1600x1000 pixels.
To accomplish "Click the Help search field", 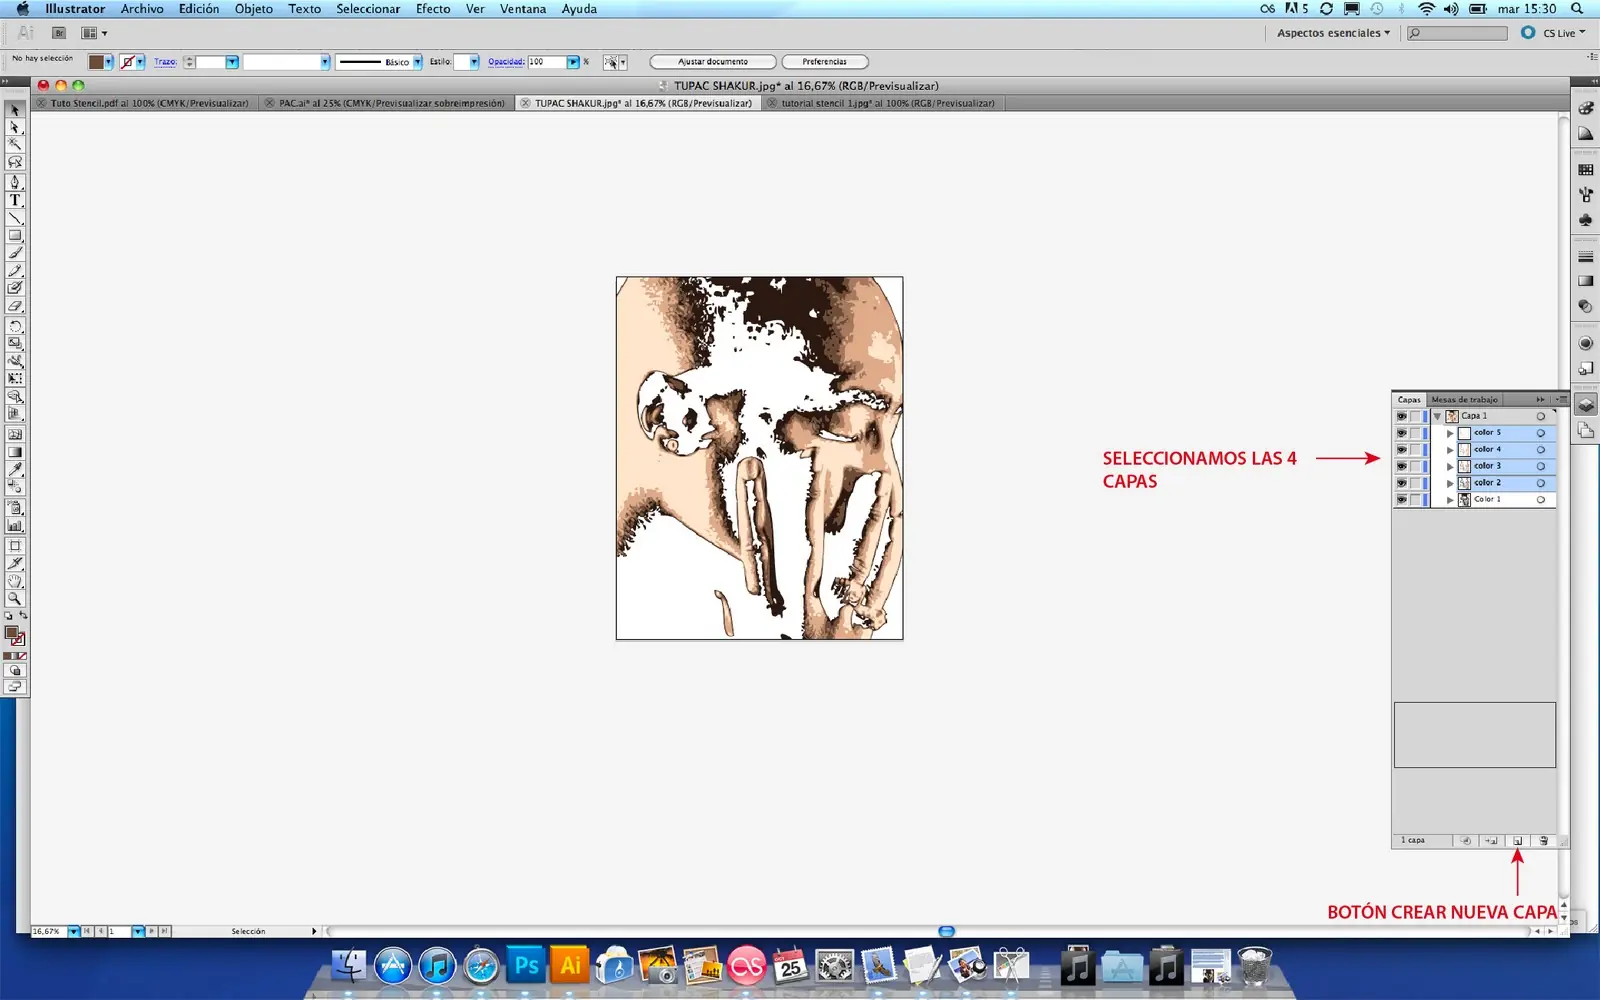I will pos(1457,33).
